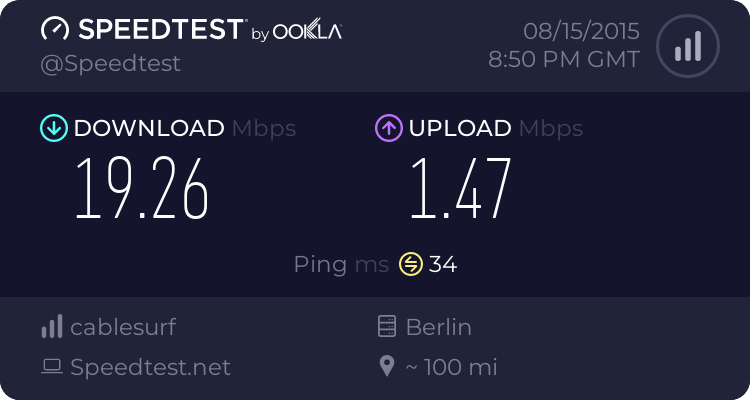Click the ping value 34
Screen dimensions: 750x400
(x=443, y=264)
